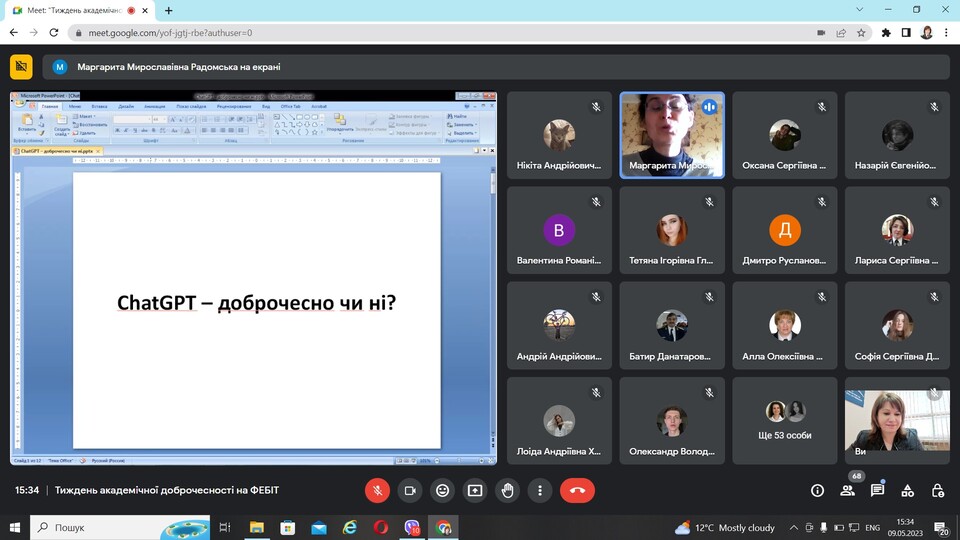The image size is (960, 540).
Task: Open the emoji reactions panel
Action: pos(442,490)
